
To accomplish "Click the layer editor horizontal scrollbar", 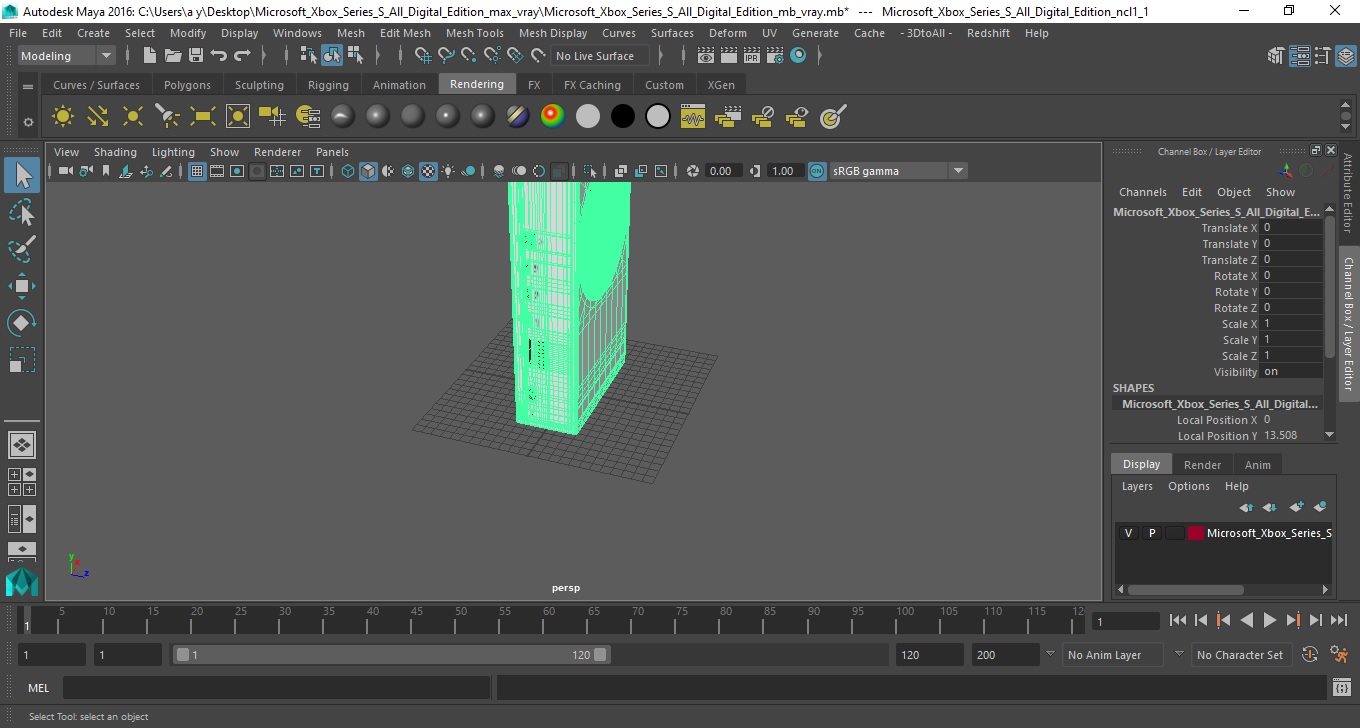I will tap(1186, 590).
